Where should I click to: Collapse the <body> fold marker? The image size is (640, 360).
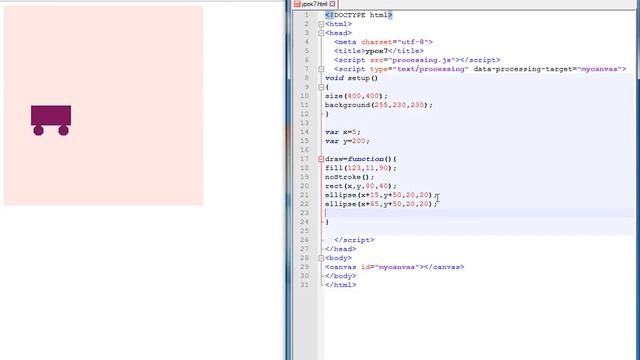pyautogui.click(x=321, y=258)
